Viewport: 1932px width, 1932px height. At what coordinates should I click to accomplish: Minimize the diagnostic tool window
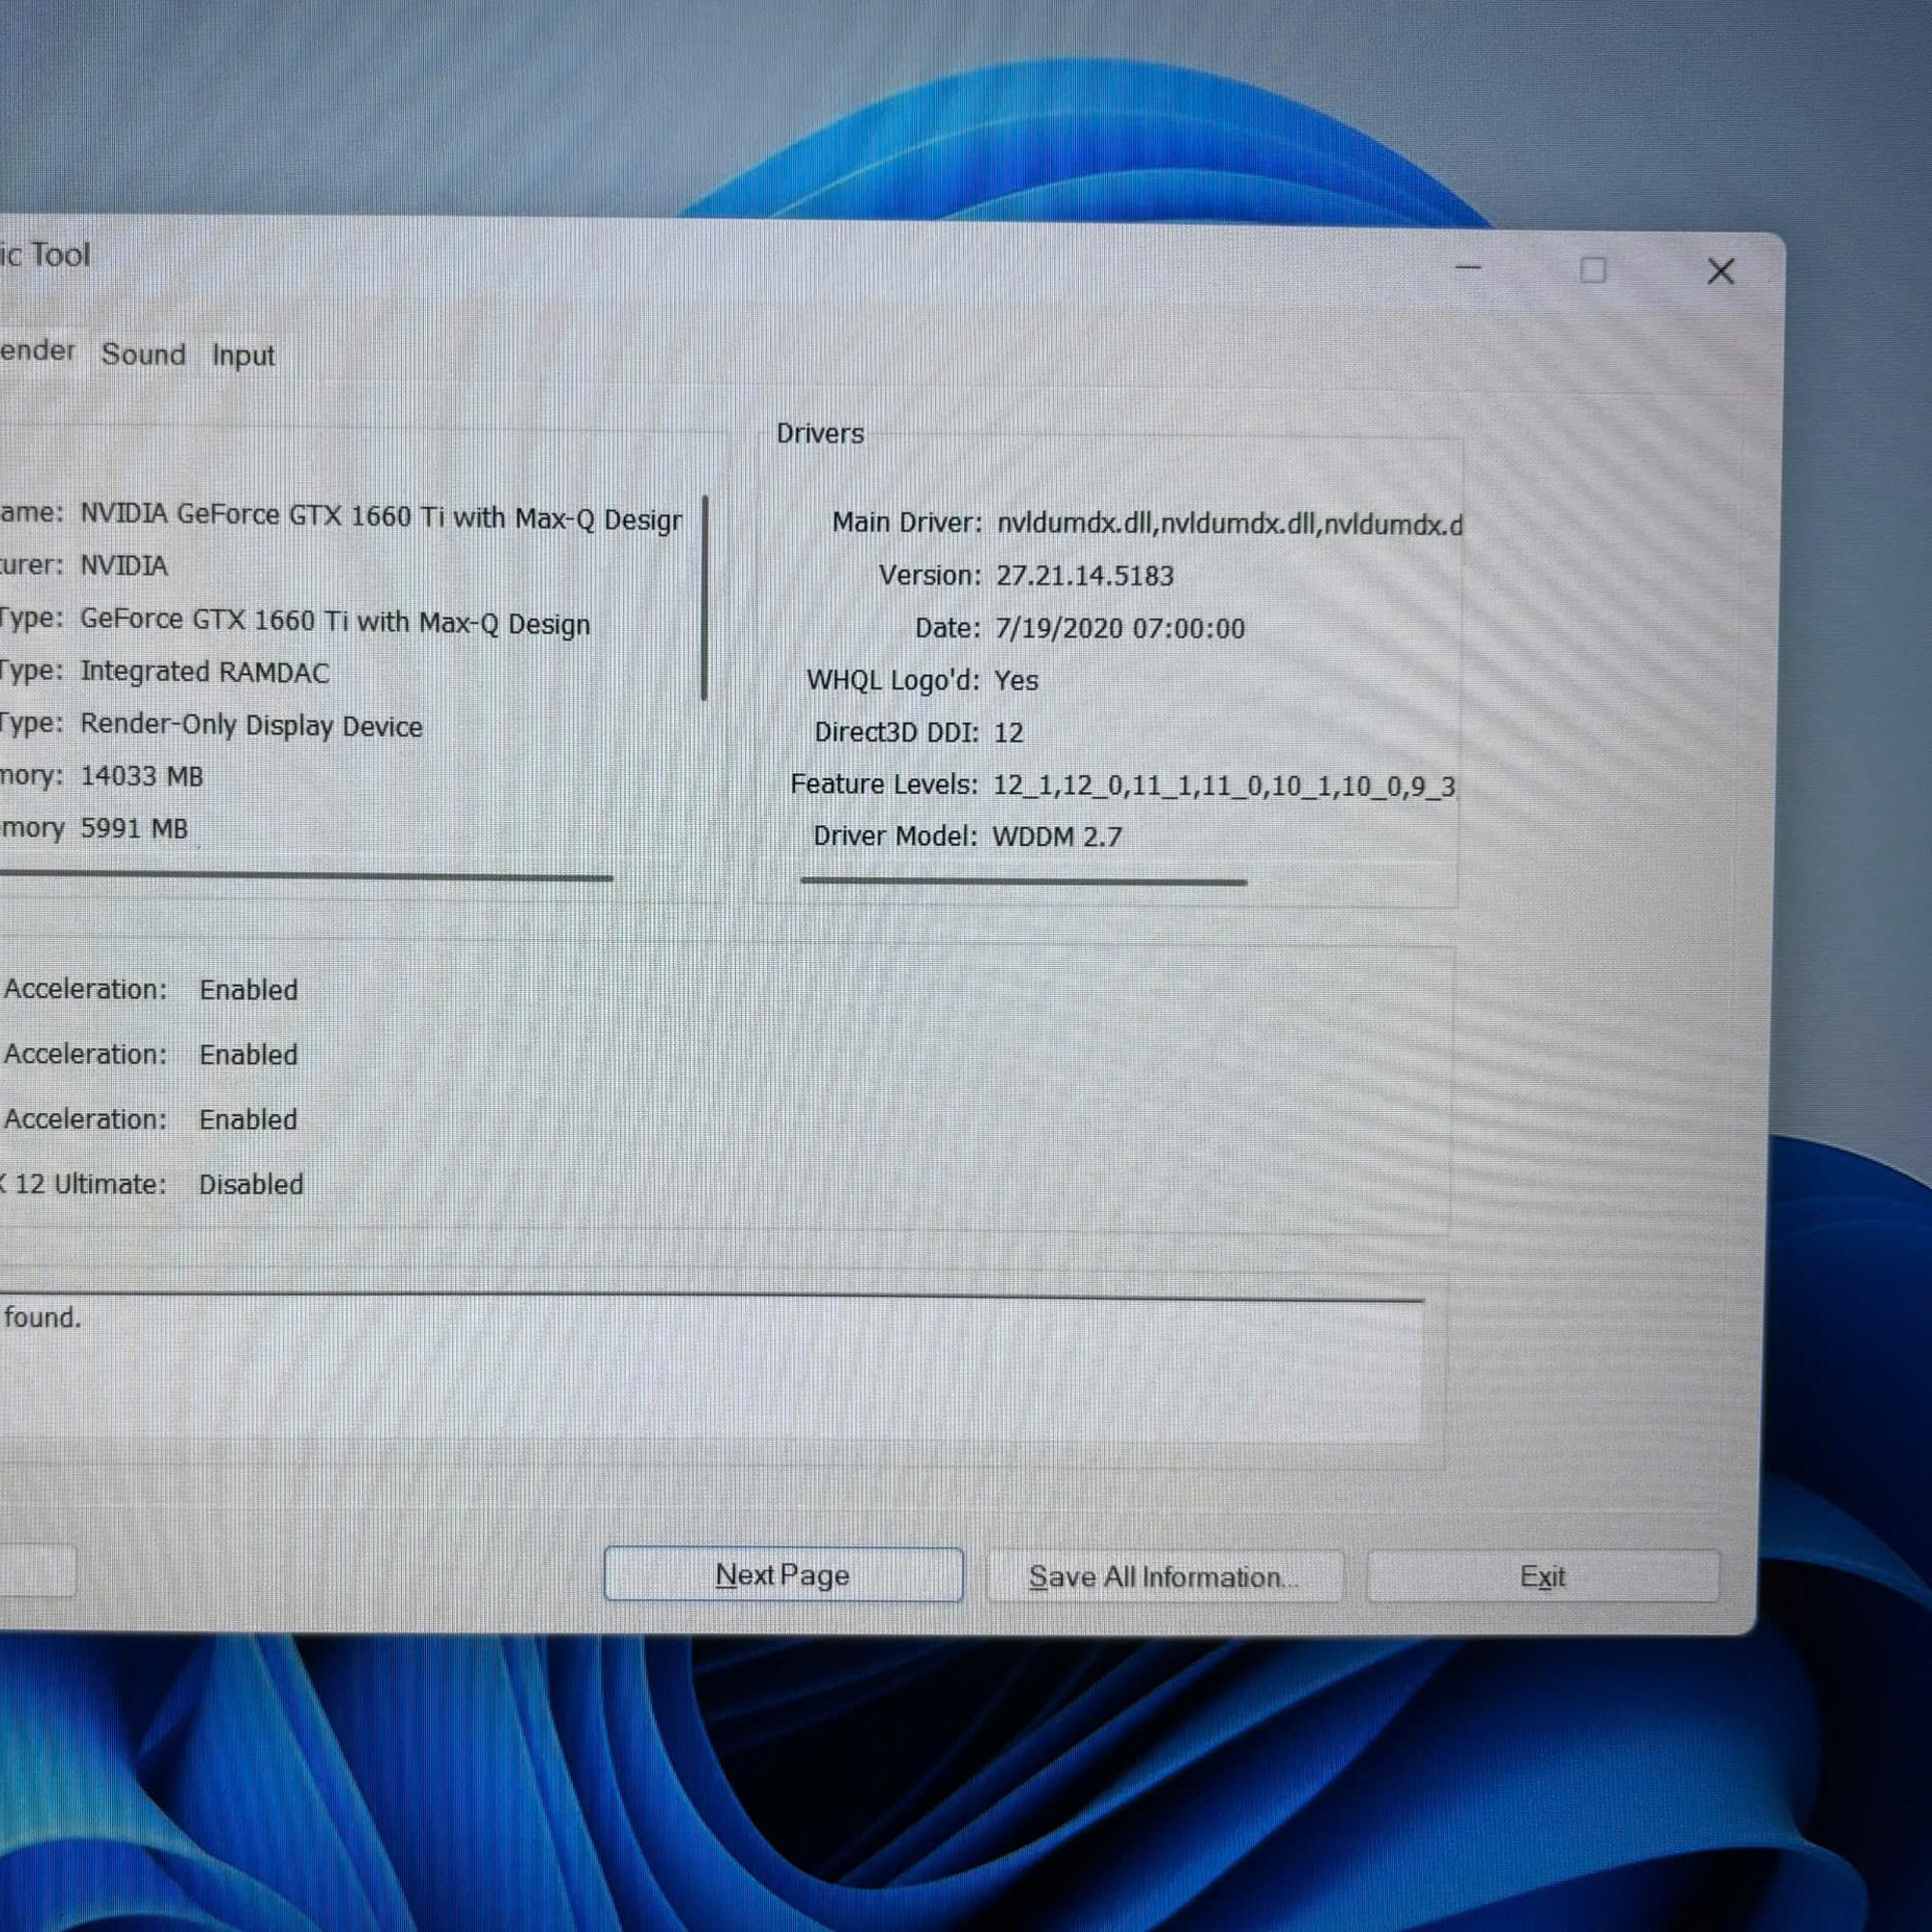pyautogui.click(x=1468, y=268)
